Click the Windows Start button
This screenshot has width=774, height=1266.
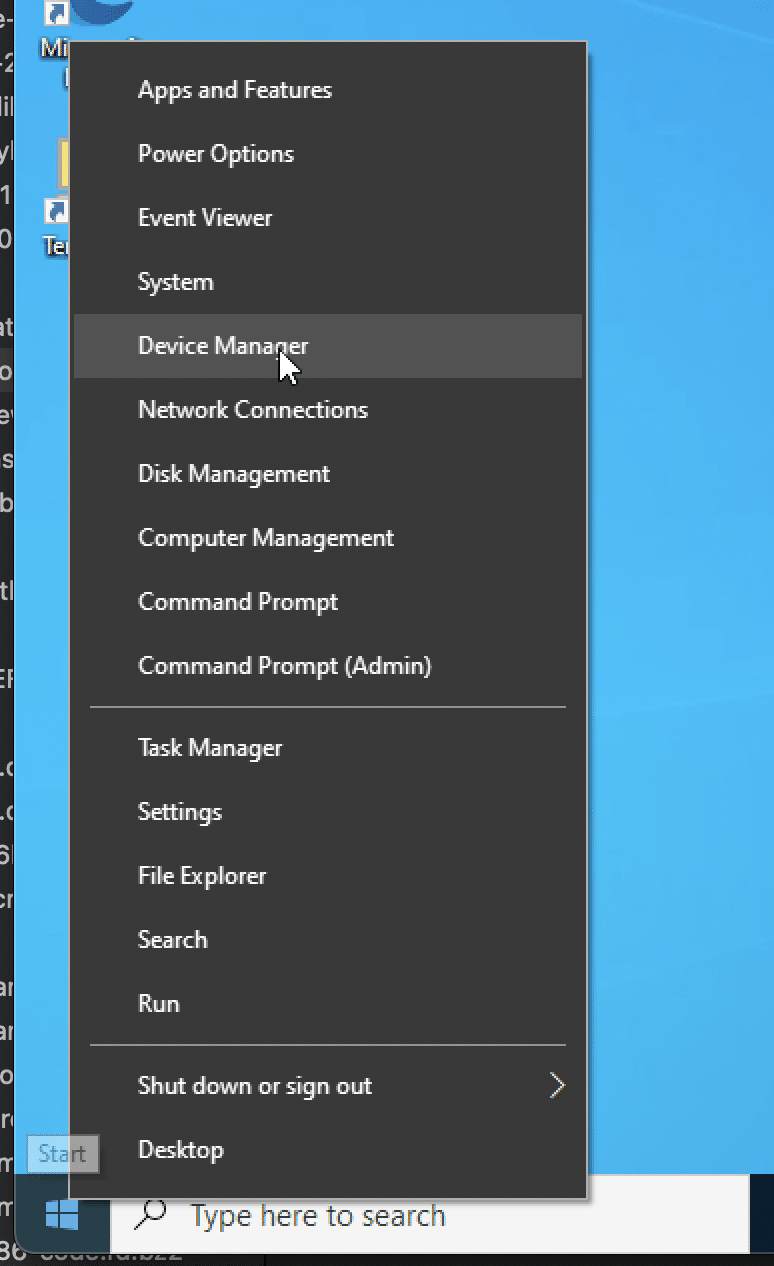pos(62,1215)
